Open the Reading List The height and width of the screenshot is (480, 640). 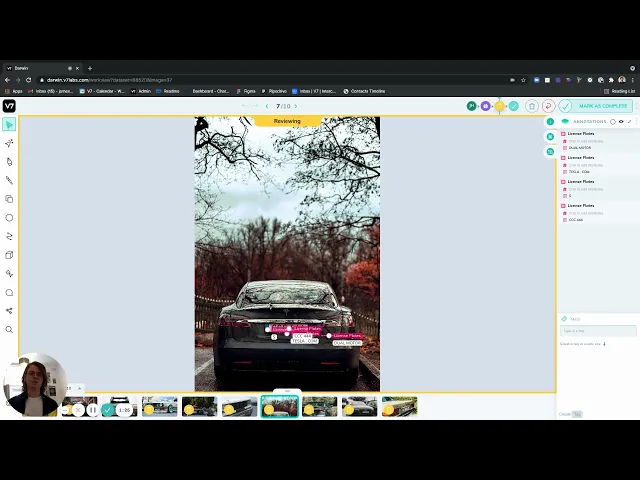click(620, 91)
